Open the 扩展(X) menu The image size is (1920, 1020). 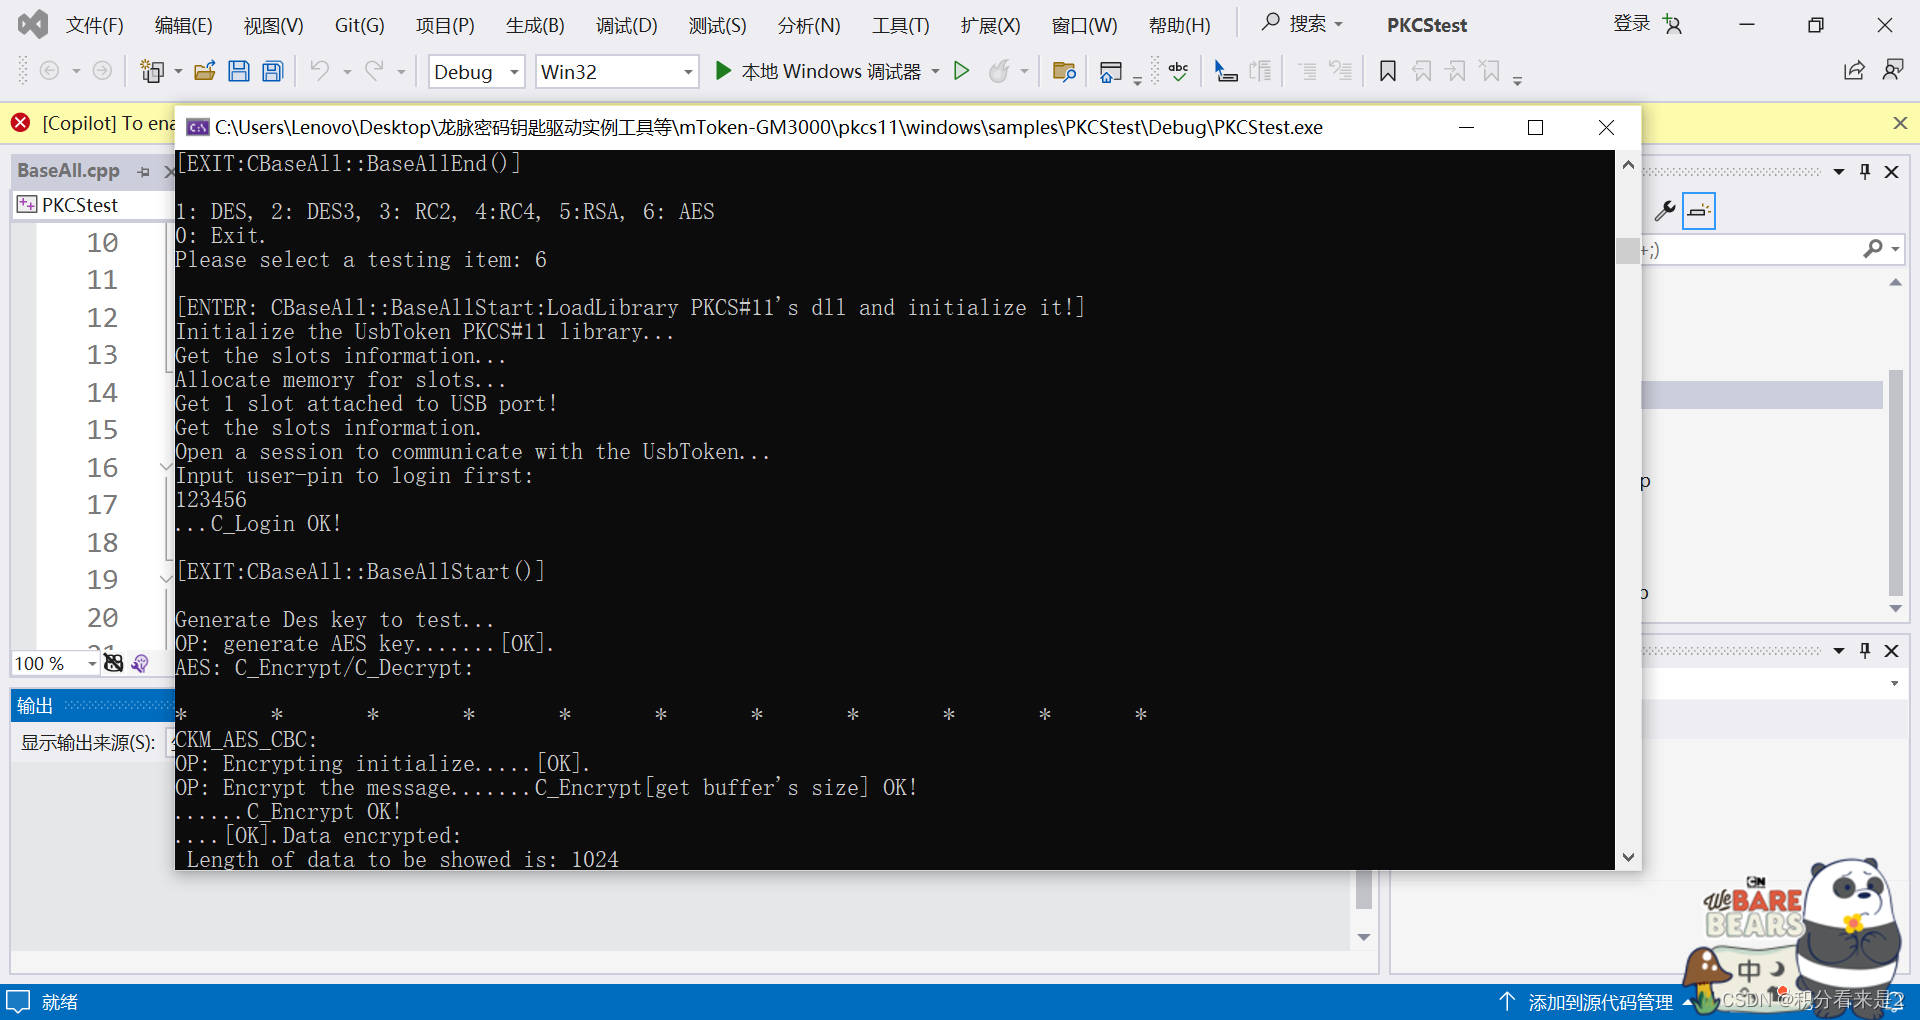click(991, 25)
